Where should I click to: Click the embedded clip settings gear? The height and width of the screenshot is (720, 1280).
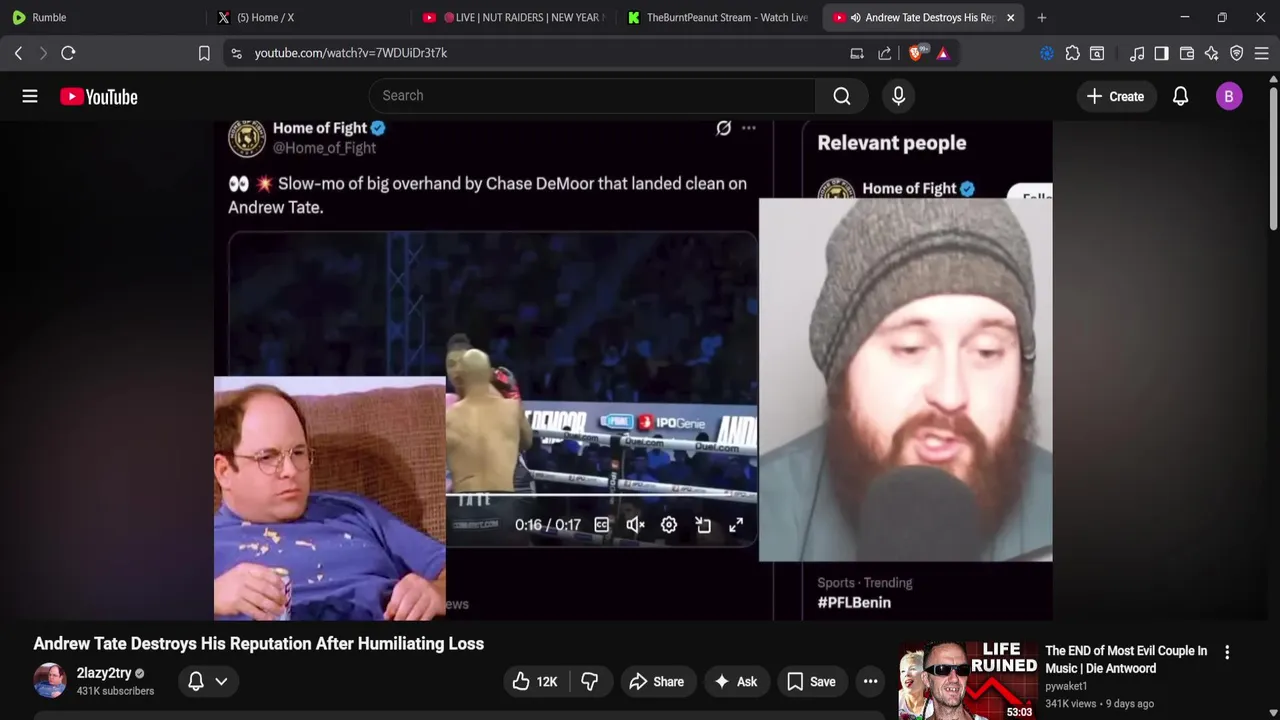[x=669, y=525]
